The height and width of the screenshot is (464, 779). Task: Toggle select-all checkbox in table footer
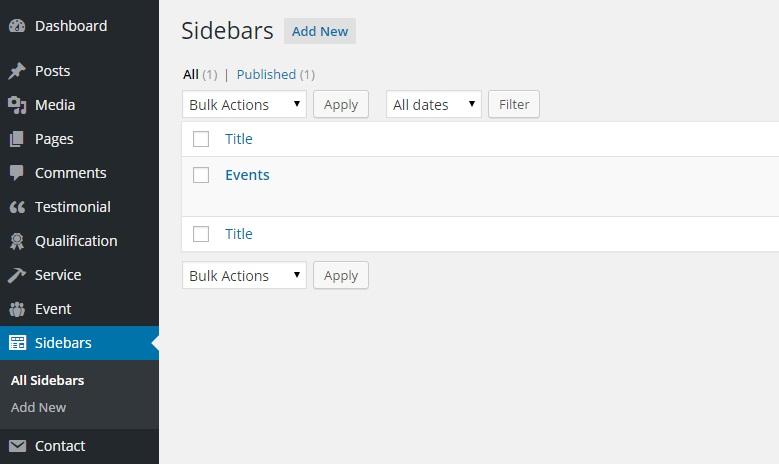pyautogui.click(x=201, y=234)
